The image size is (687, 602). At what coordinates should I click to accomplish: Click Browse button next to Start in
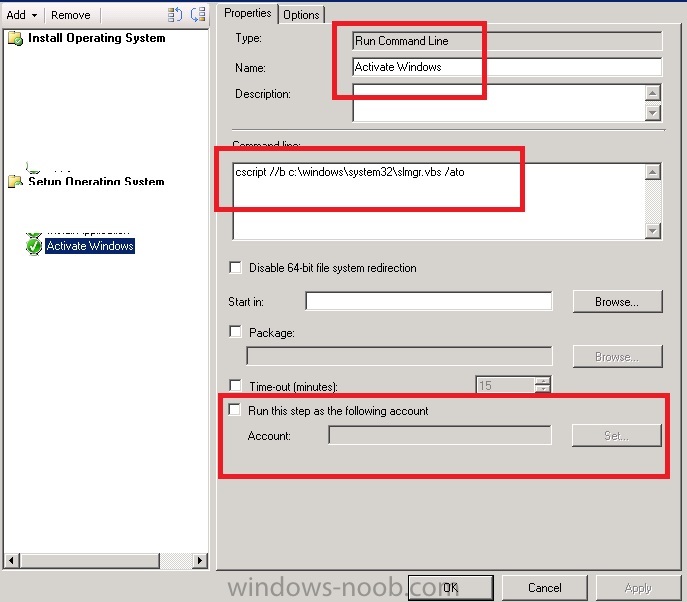(x=617, y=302)
